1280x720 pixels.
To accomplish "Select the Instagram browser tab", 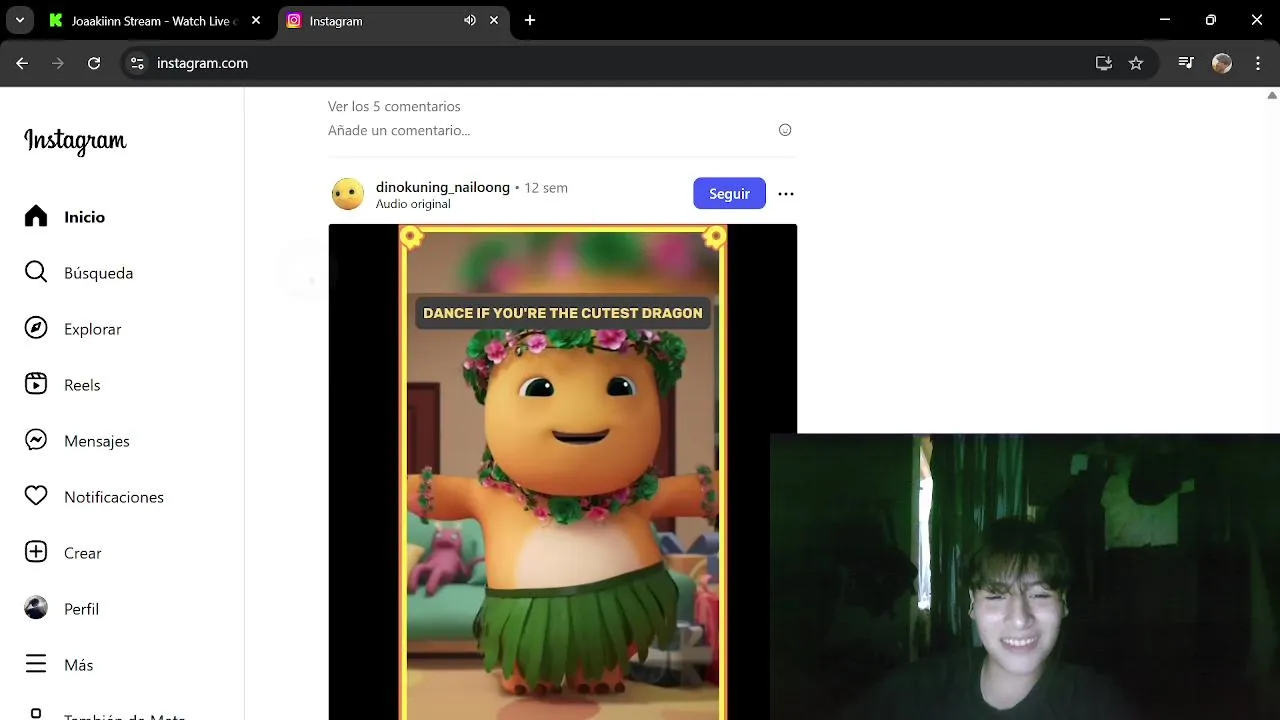I will (x=392, y=21).
